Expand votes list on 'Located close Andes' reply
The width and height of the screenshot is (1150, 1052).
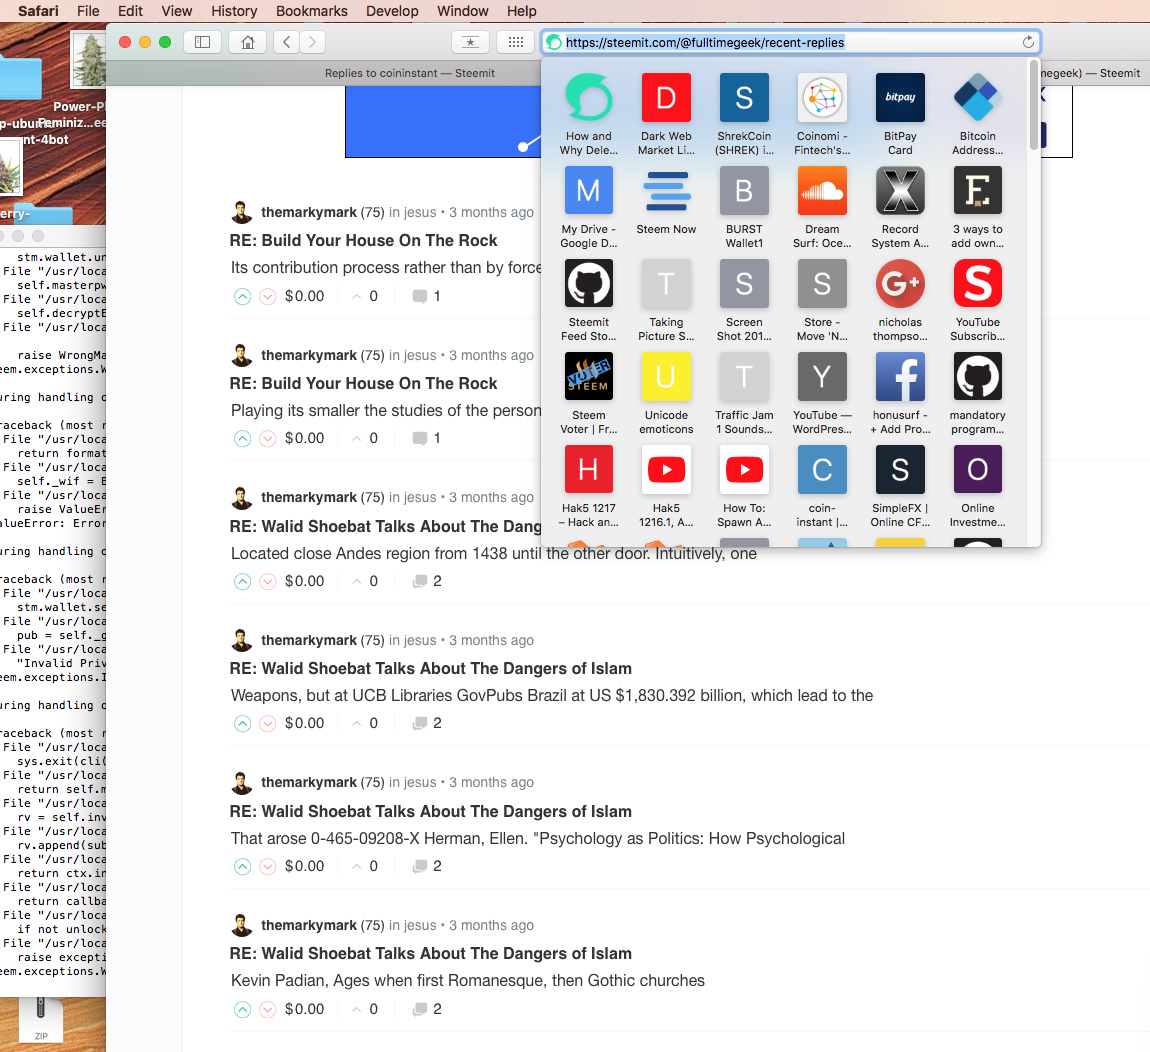point(365,581)
